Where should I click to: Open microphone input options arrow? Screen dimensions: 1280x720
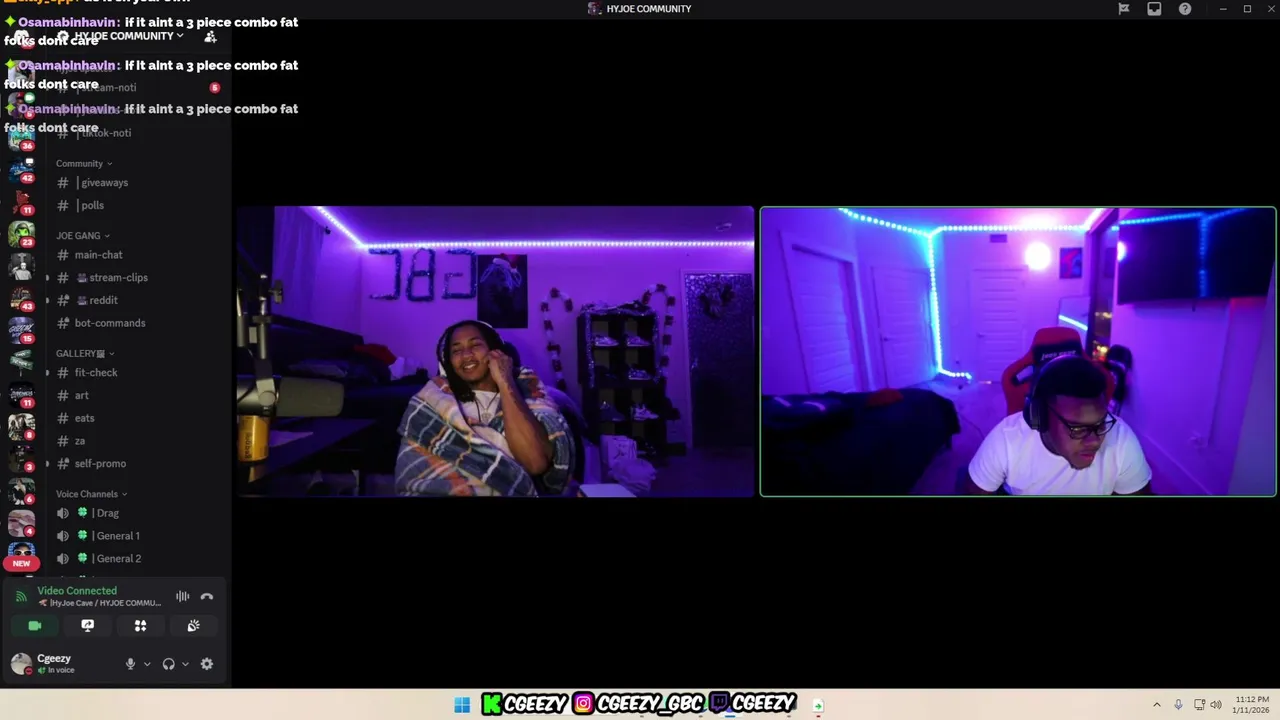pos(147,664)
